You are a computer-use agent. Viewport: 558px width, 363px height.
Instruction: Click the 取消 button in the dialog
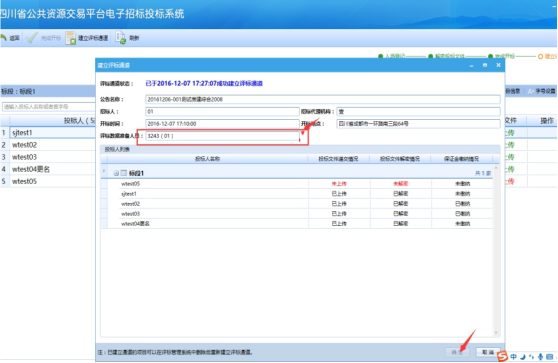488,352
